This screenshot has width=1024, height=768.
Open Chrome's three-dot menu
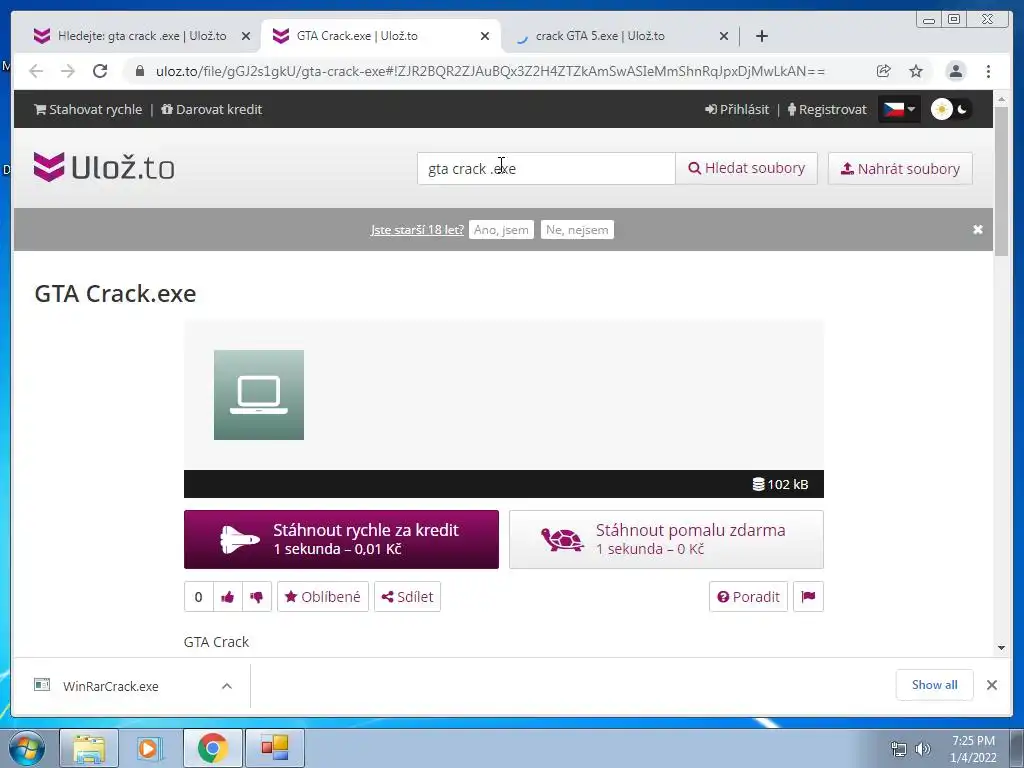point(988,71)
